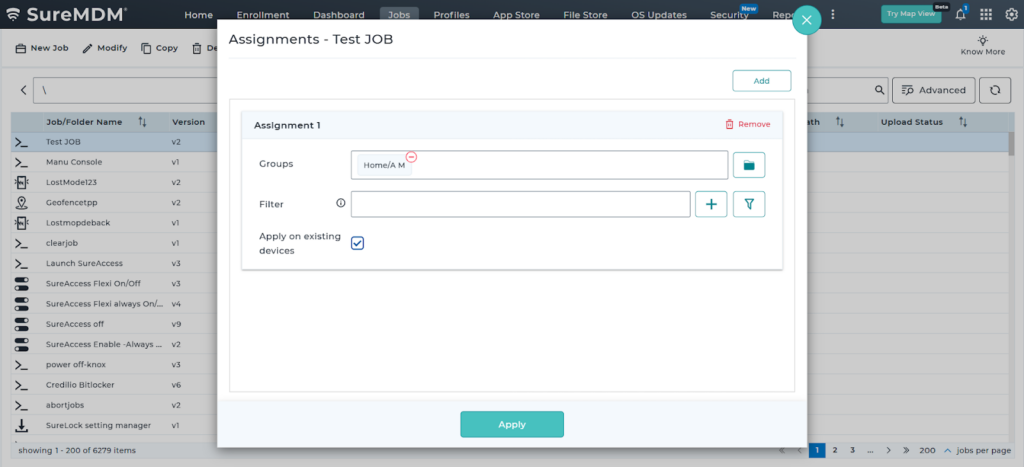This screenshot has height=467, width=1024.
Task: Click Remove on Assignment 1
Action: coord(747,125)
